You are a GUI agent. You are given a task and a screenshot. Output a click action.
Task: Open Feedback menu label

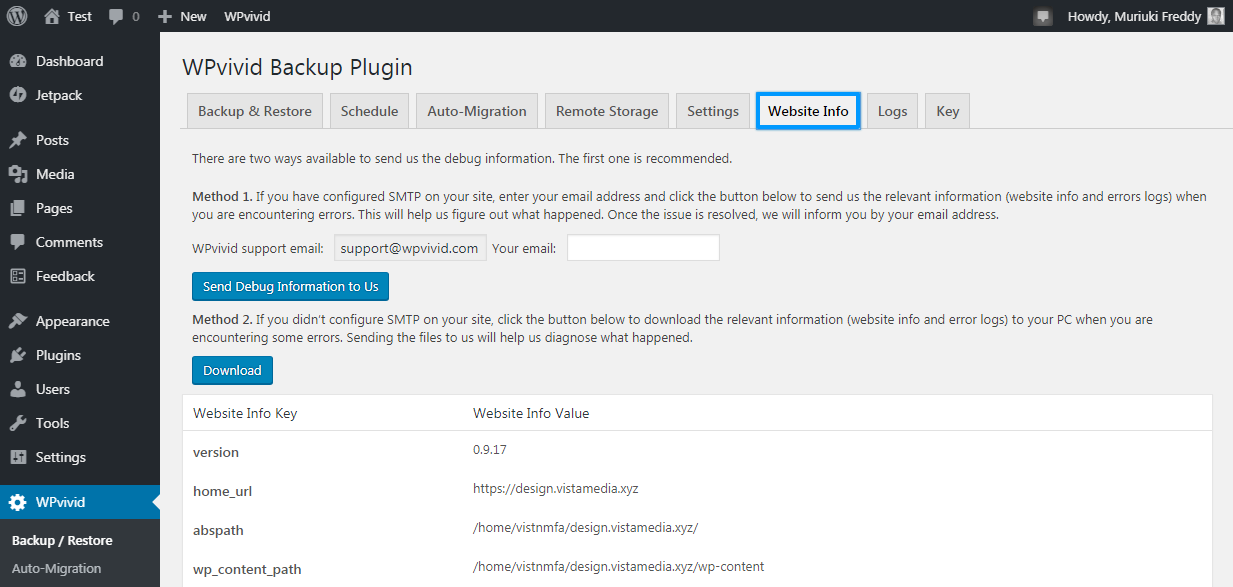point(65,276)
